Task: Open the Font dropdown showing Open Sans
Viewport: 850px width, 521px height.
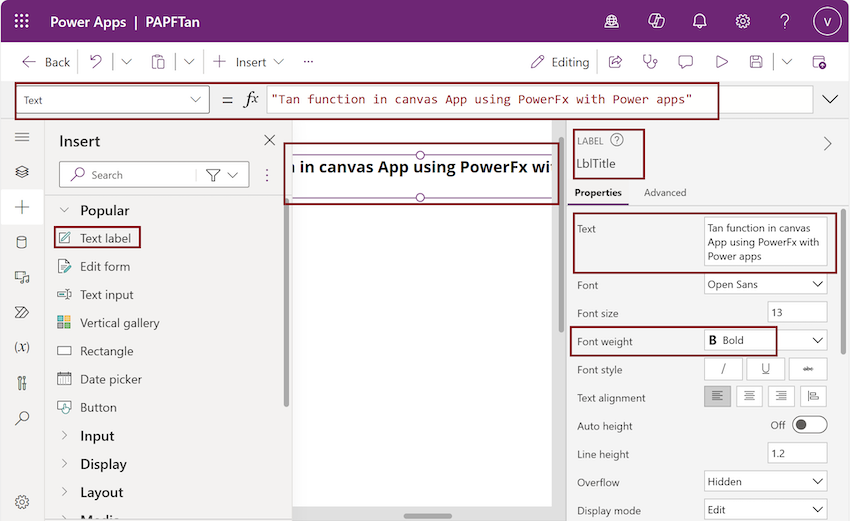Action: click(765, 284)
